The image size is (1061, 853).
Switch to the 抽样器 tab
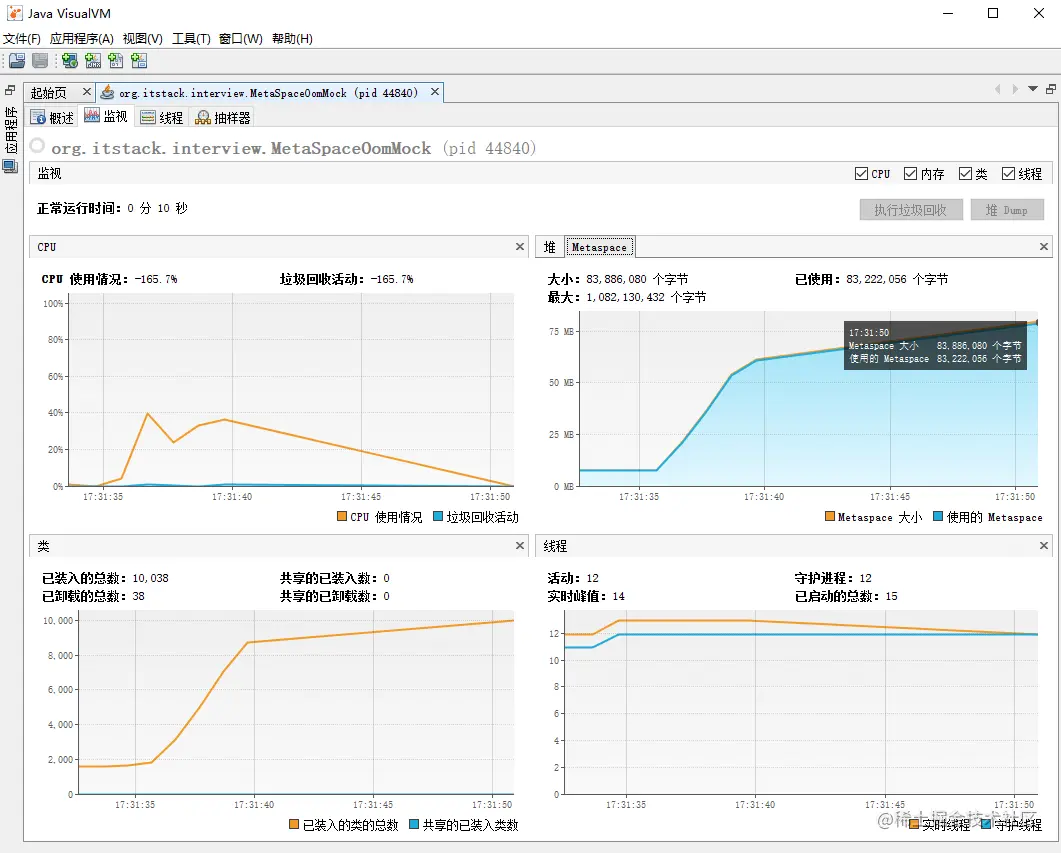click(222, 116)
